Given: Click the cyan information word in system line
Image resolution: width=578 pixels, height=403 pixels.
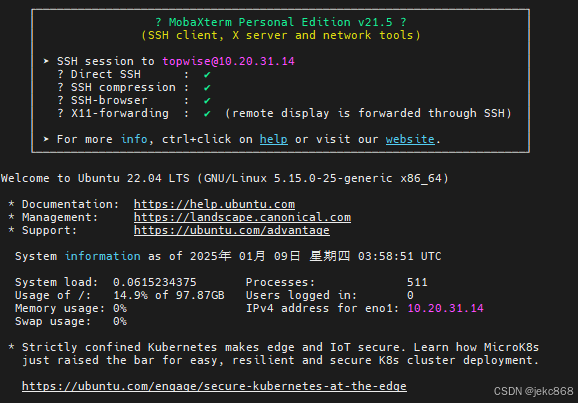Looking at the screenshot, I should pyautogui.click(x=102, y=256).
